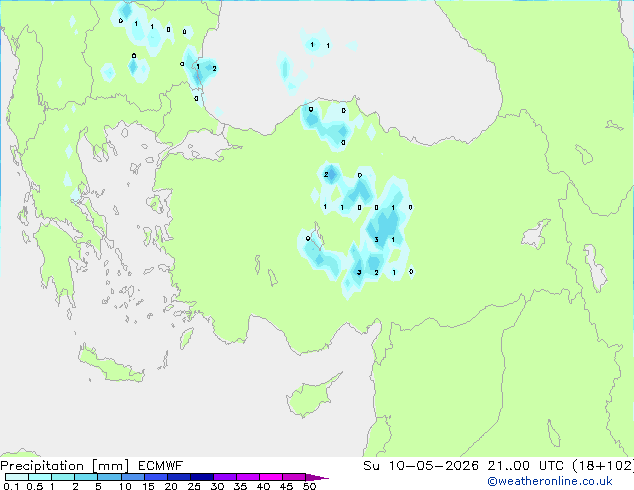This screenshot has height=490, width=634.
Task: Click the '0.5' legend scale label
Action: point(34,486)
